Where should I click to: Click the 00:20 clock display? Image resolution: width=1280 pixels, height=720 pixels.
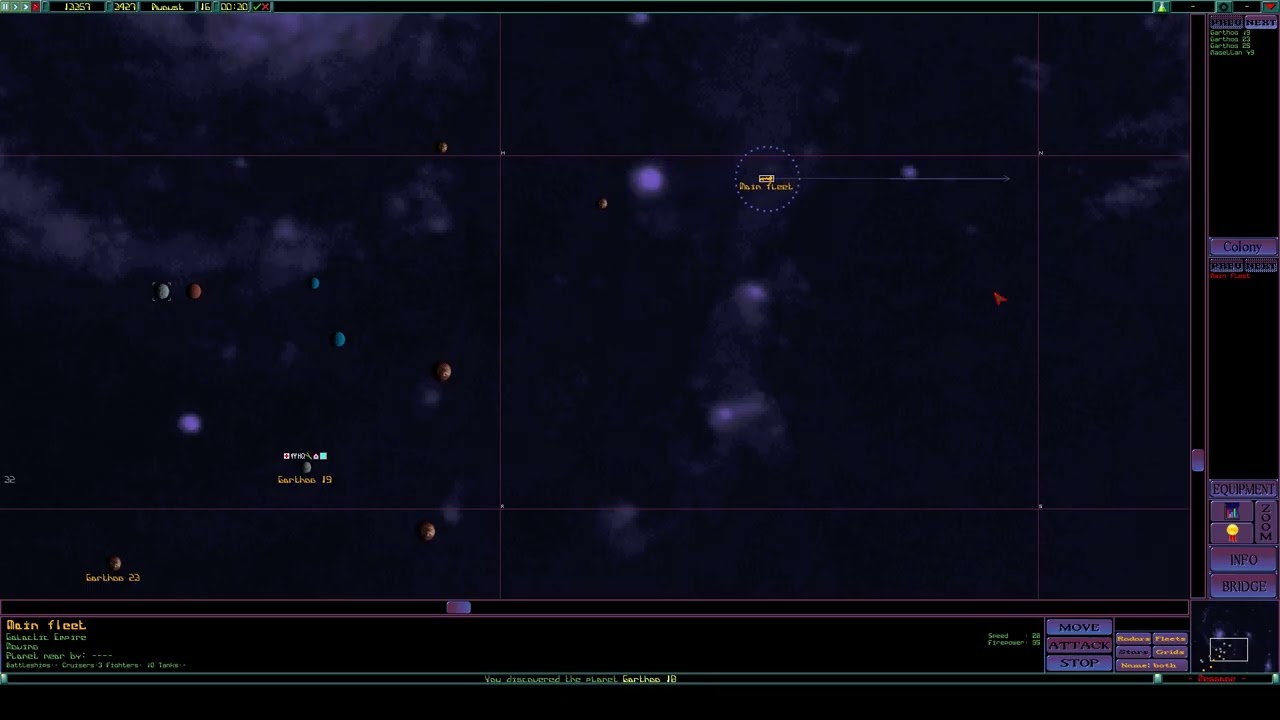(x=234, y=7)
